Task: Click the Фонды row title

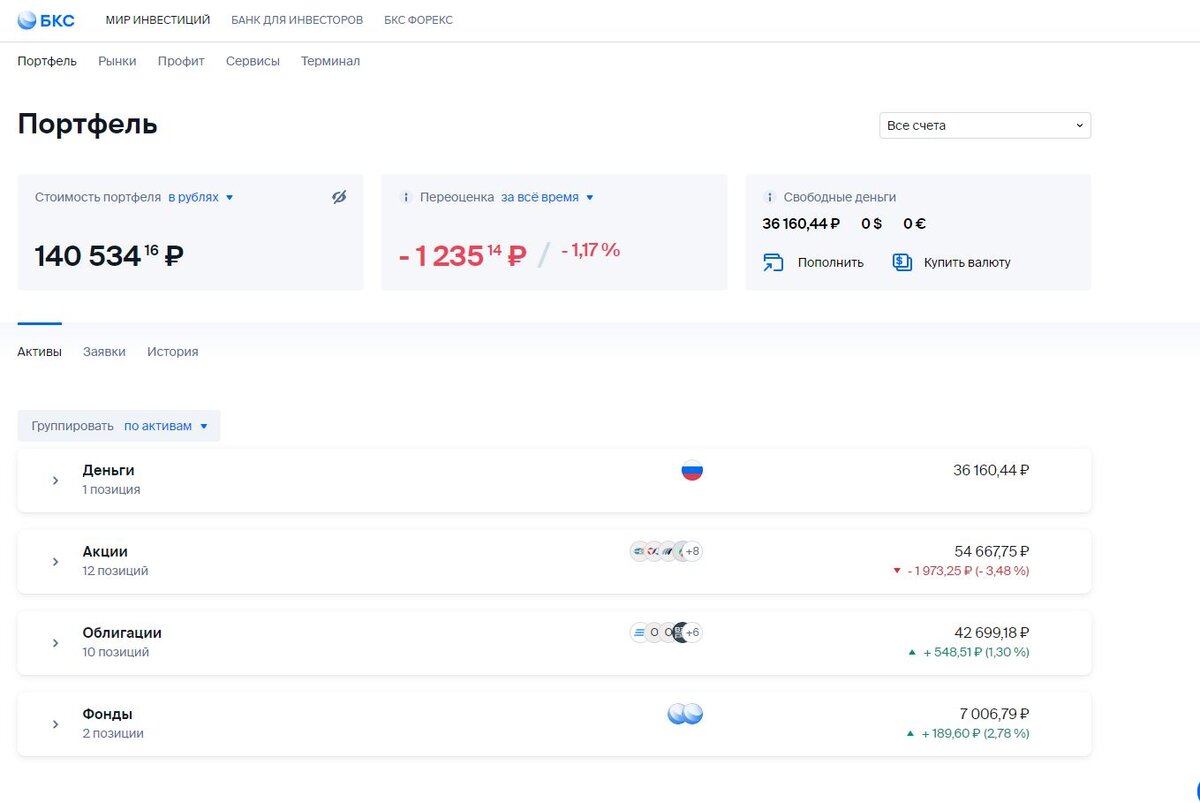Action: tap(107, 714)
